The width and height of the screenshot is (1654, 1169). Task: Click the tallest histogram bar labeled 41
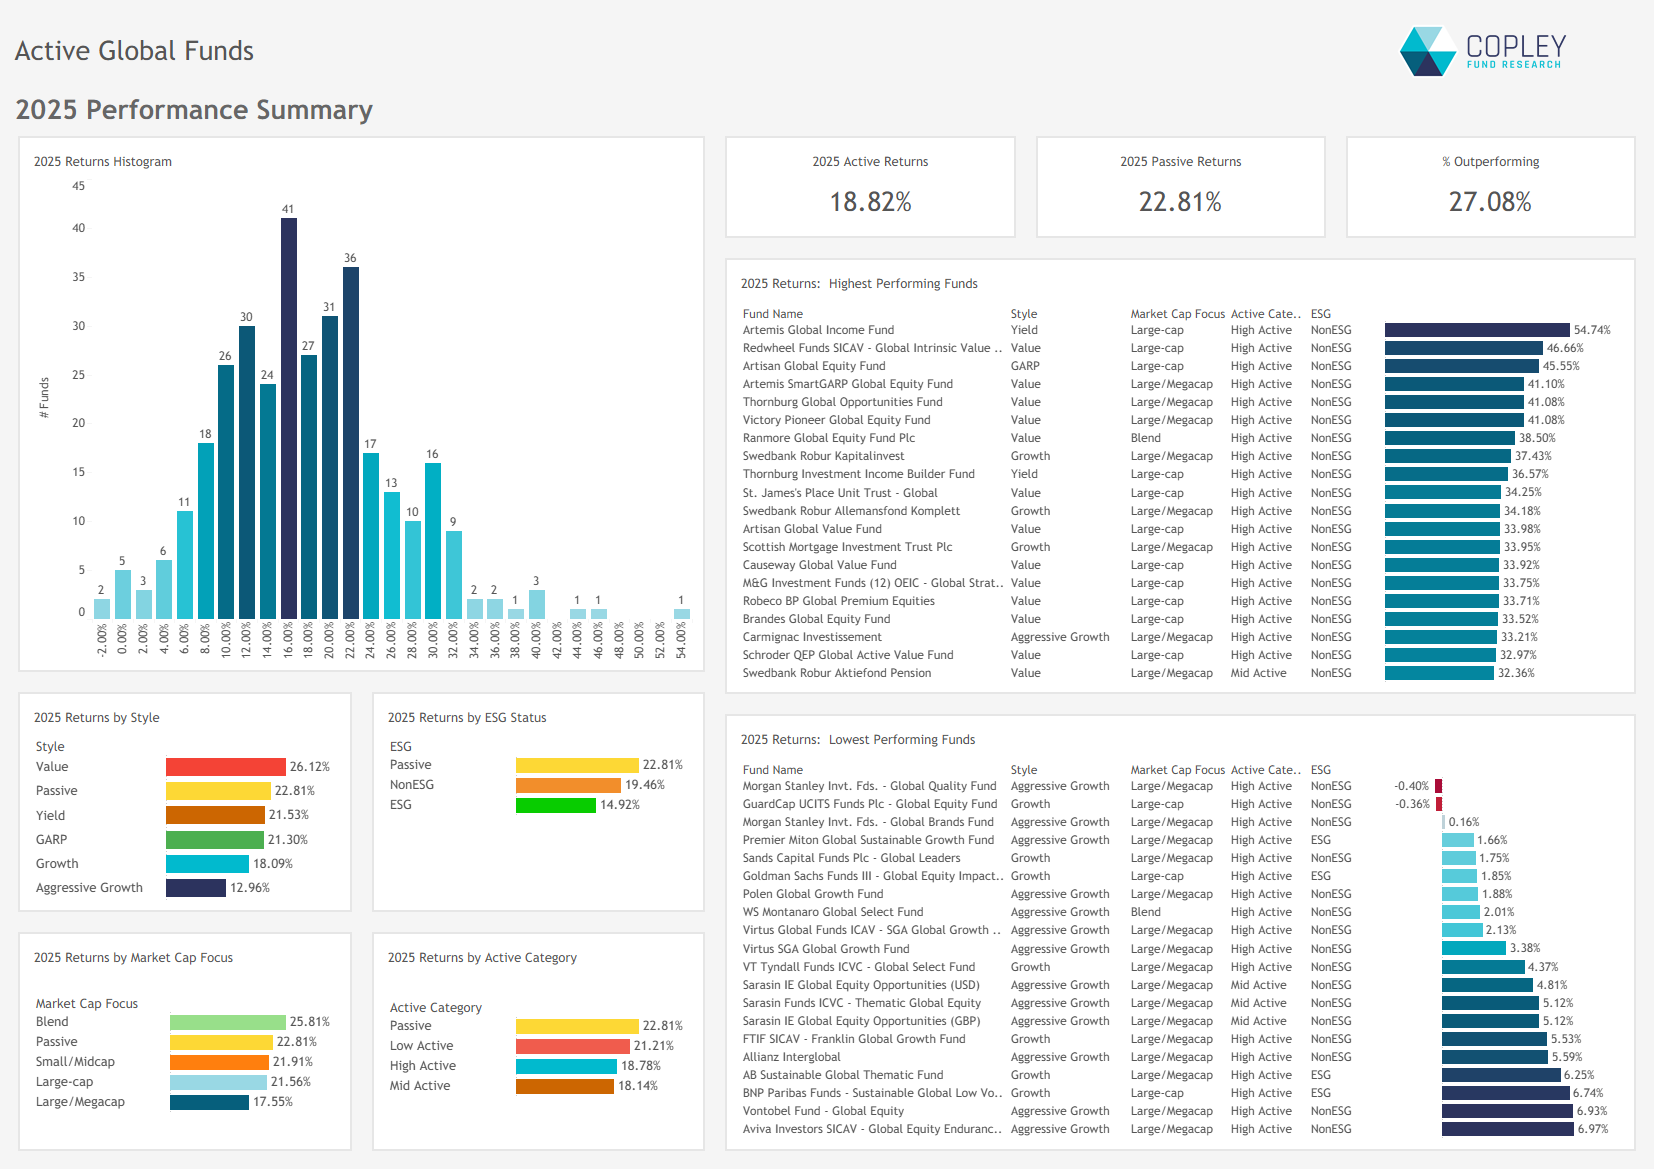click(288, 418)
